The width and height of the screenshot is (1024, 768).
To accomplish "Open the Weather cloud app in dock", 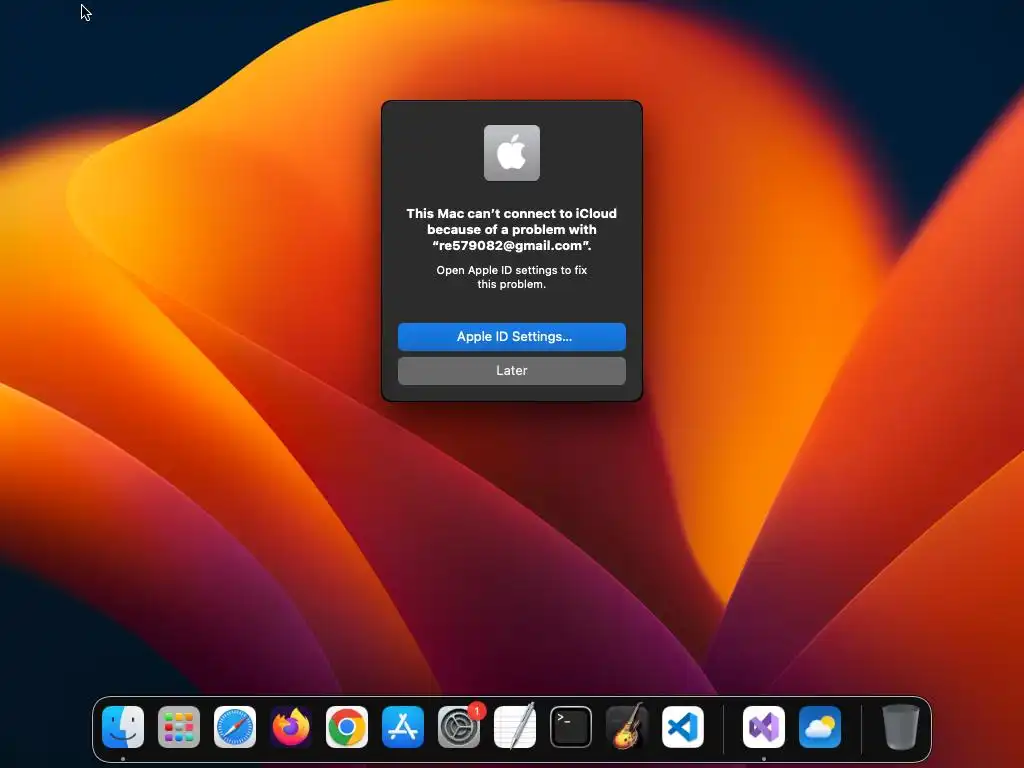I will point(820,726).
